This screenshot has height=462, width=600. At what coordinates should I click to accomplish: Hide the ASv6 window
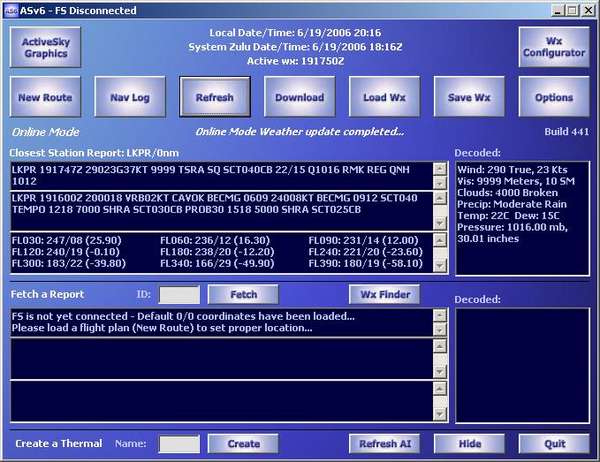coord(470,444)
